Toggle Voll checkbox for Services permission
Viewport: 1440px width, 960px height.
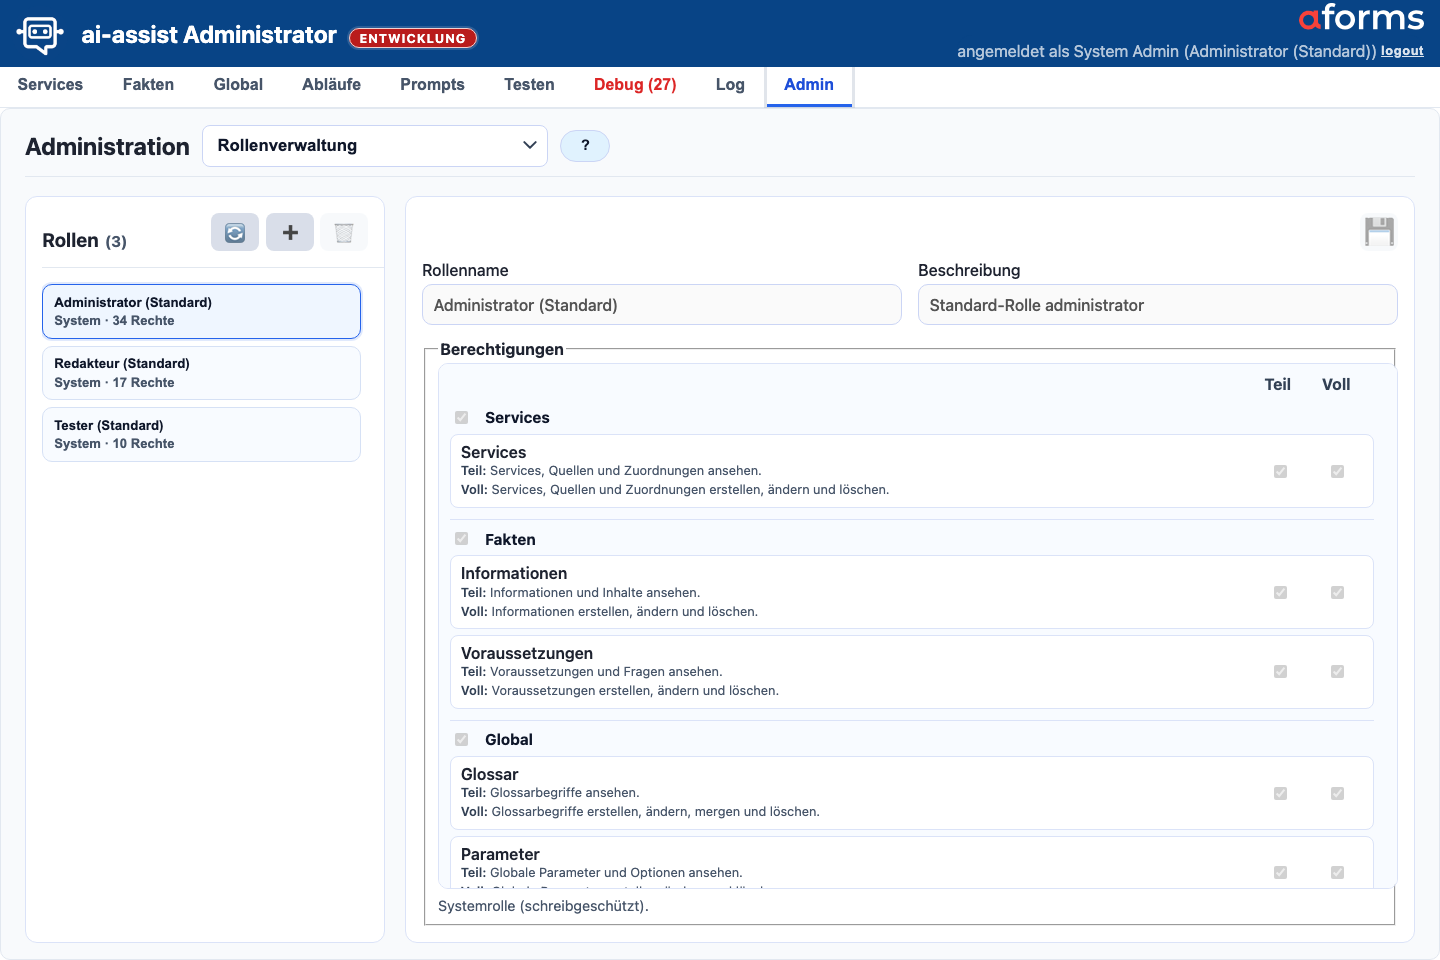[1337, 471]
